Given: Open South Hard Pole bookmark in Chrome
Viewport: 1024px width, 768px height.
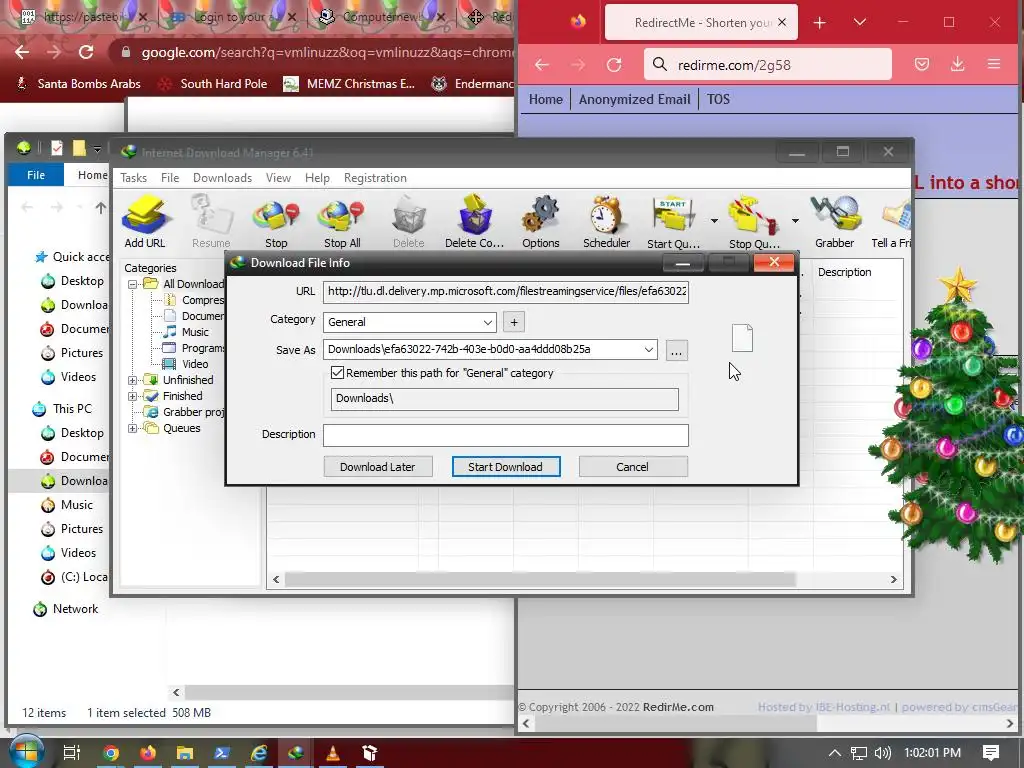Looking at the screenshot, I should (213, 84).
